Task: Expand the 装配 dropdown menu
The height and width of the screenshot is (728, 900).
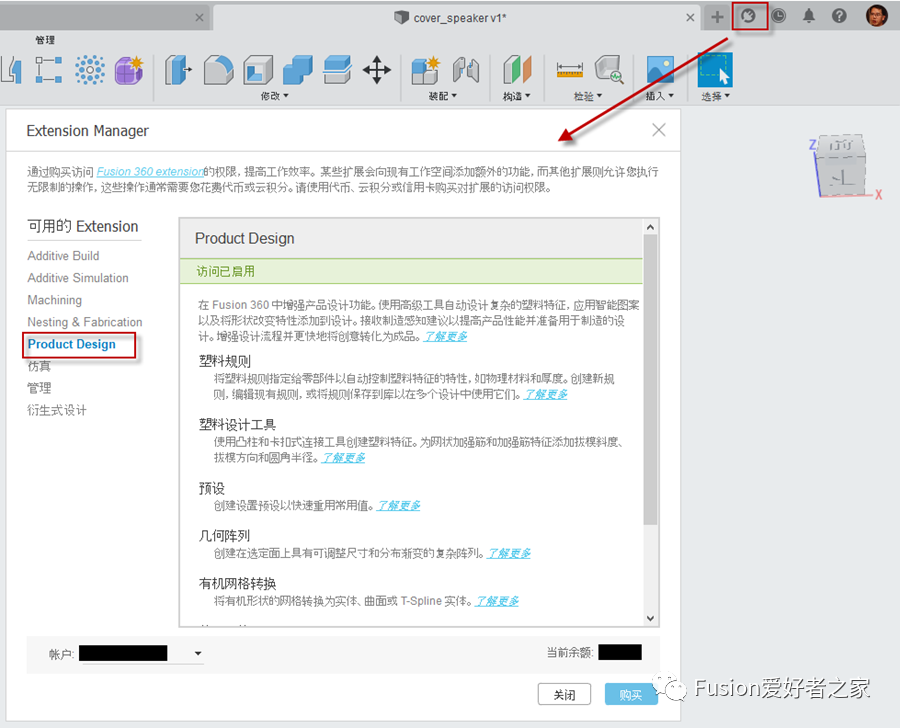Action: (443, 96)
